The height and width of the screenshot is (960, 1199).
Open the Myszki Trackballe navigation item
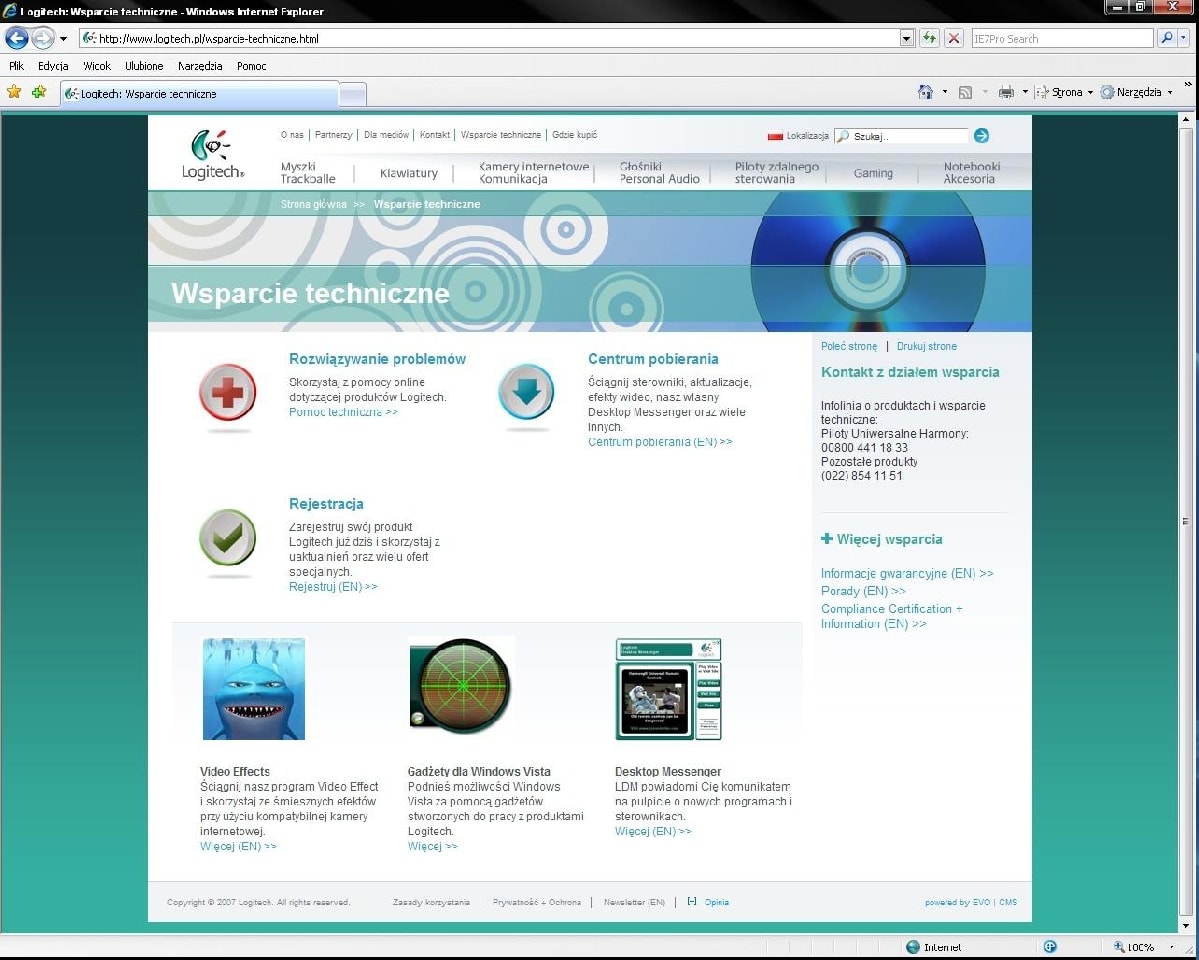[307, 173]
